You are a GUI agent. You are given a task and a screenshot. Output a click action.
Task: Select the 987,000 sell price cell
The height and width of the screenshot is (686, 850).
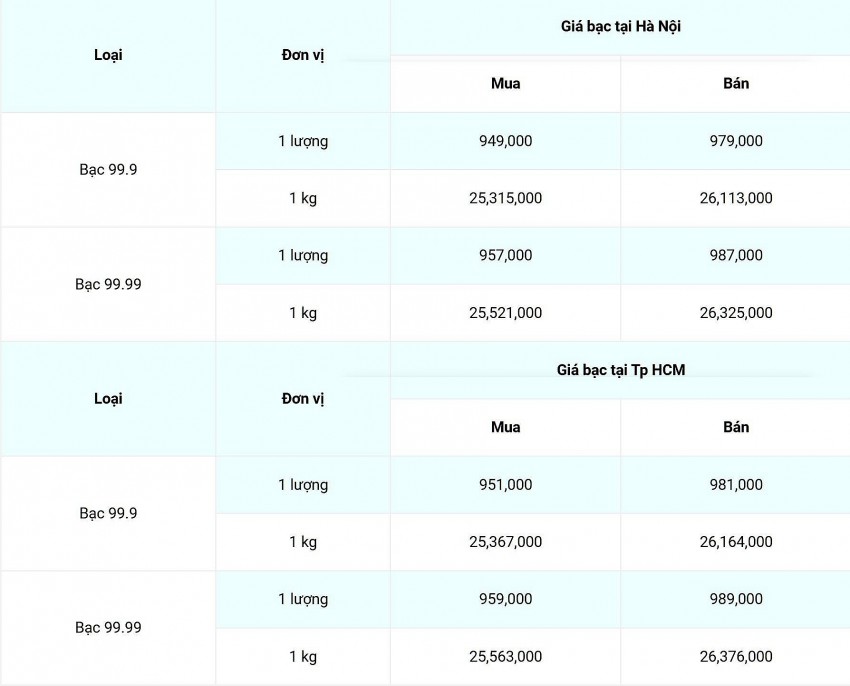tap(735, 255)
